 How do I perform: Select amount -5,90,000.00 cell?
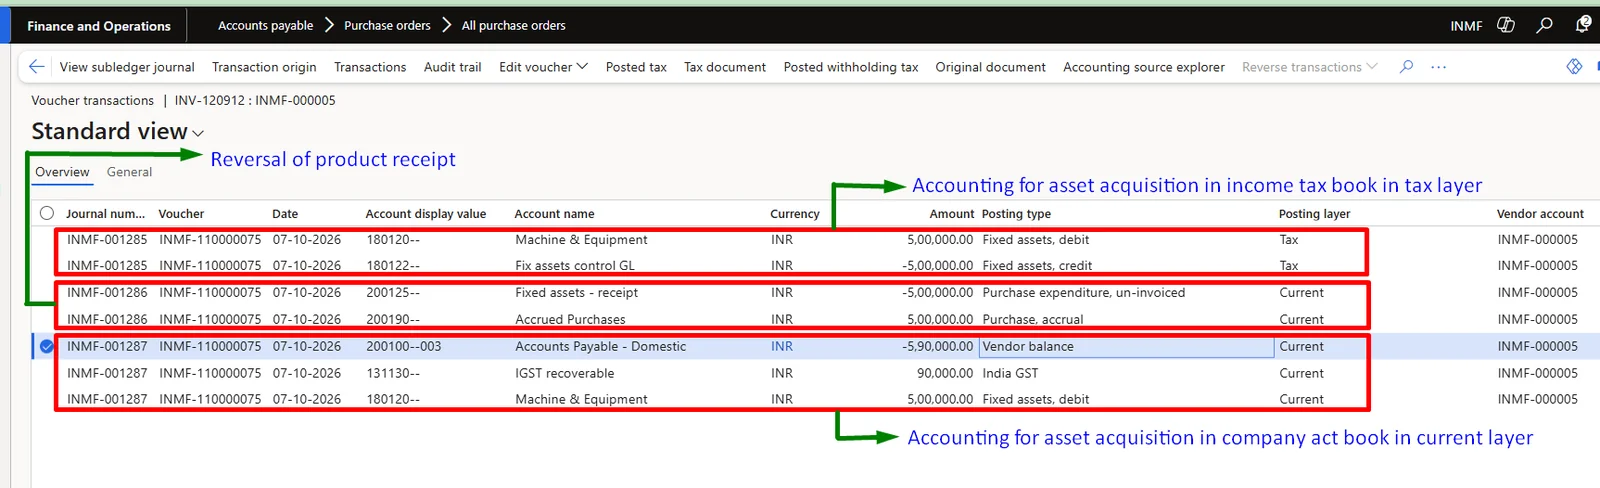tap(937, 346)
